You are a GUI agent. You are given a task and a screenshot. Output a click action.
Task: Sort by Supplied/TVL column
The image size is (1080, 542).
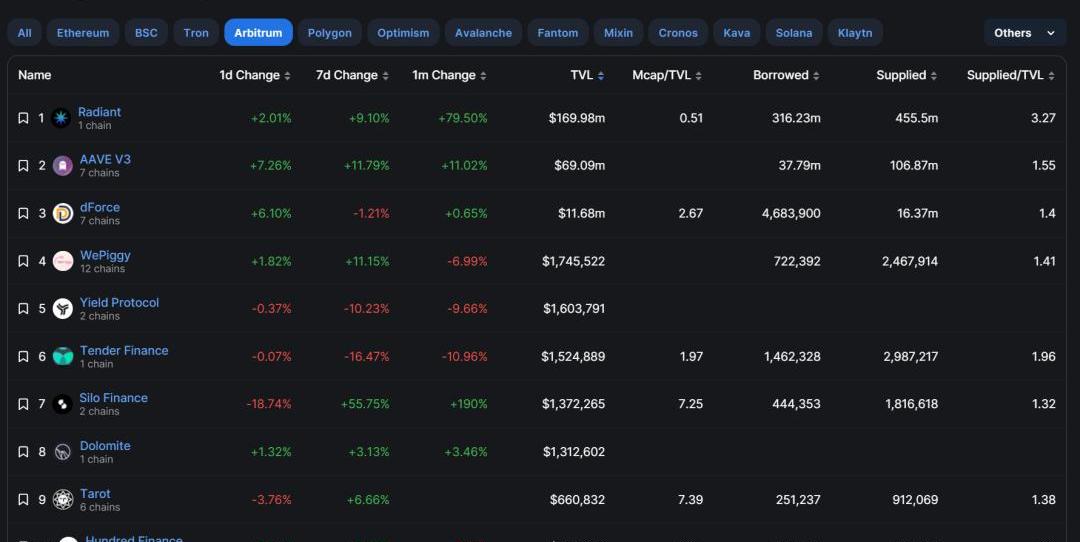1010,75
